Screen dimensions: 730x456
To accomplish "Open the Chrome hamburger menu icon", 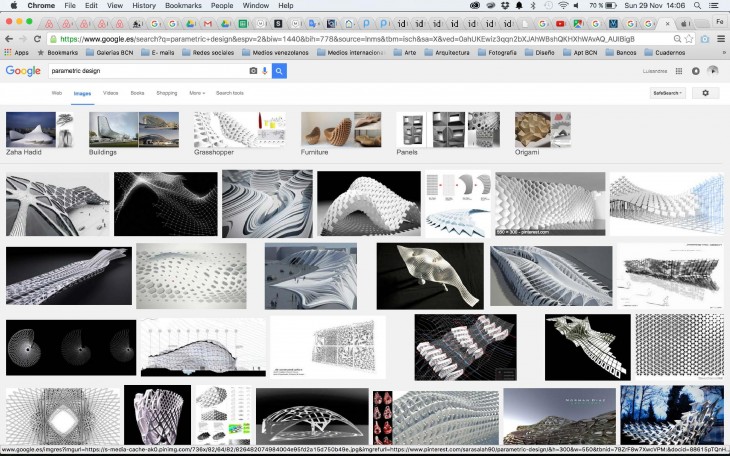I will (x=719, y=39).
